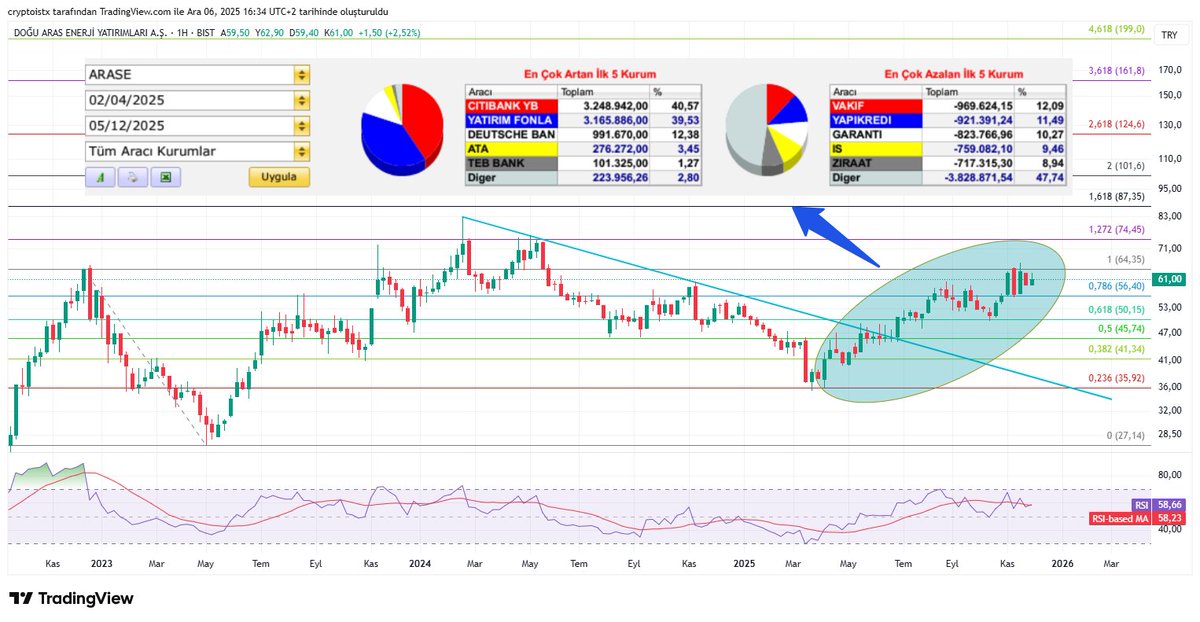Click inside the 05/12/2025 date field

188,126
